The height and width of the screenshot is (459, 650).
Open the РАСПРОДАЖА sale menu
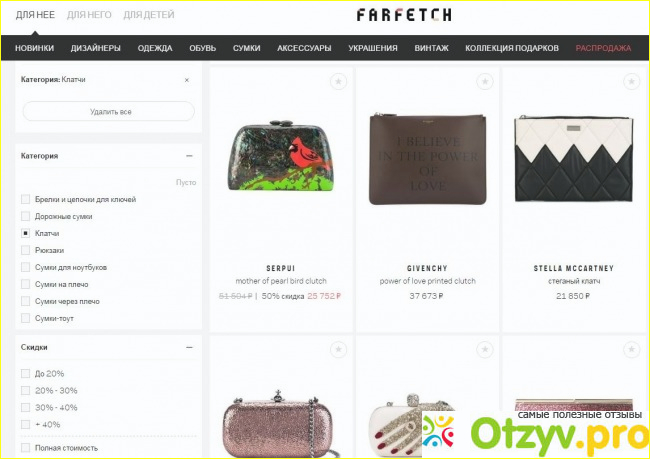[x=603, y=48]
